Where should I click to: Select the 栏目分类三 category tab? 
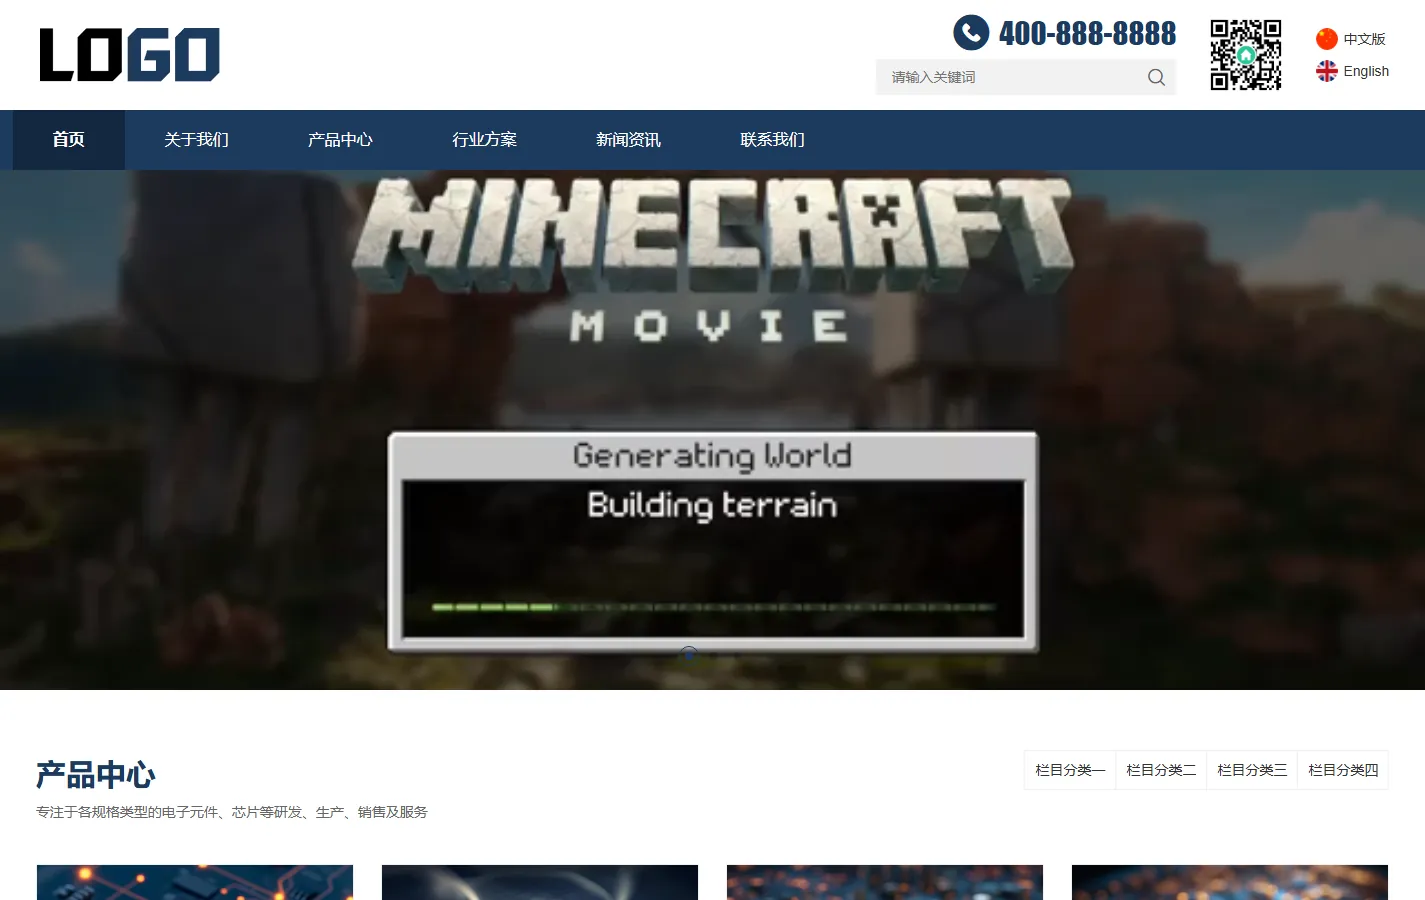[1252, 770]
